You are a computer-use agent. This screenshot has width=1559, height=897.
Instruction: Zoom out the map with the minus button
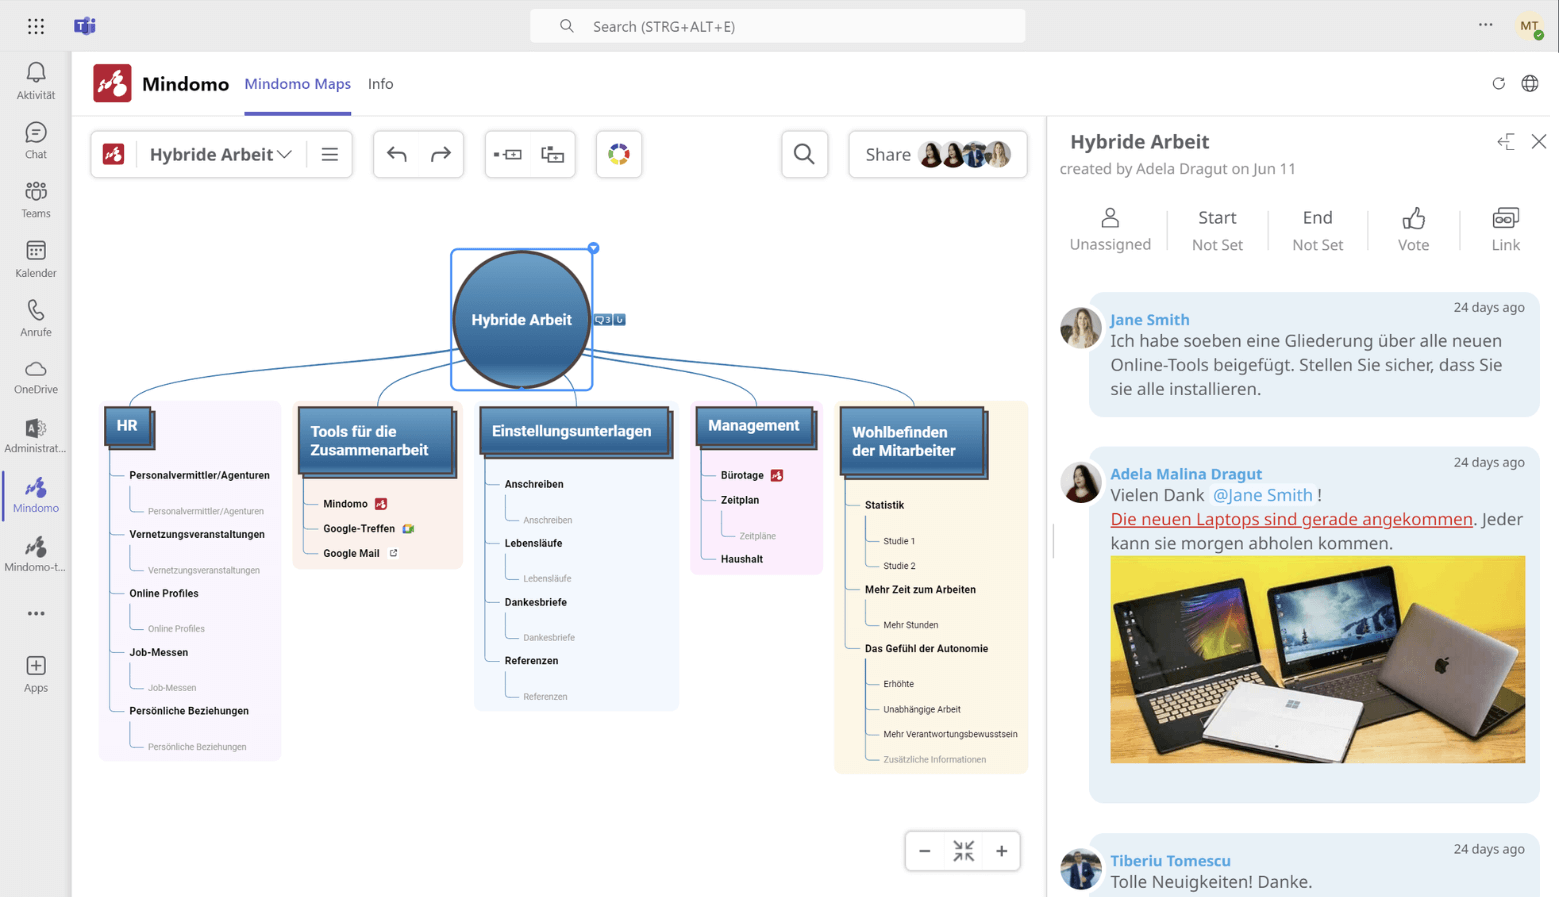(925, 851)
